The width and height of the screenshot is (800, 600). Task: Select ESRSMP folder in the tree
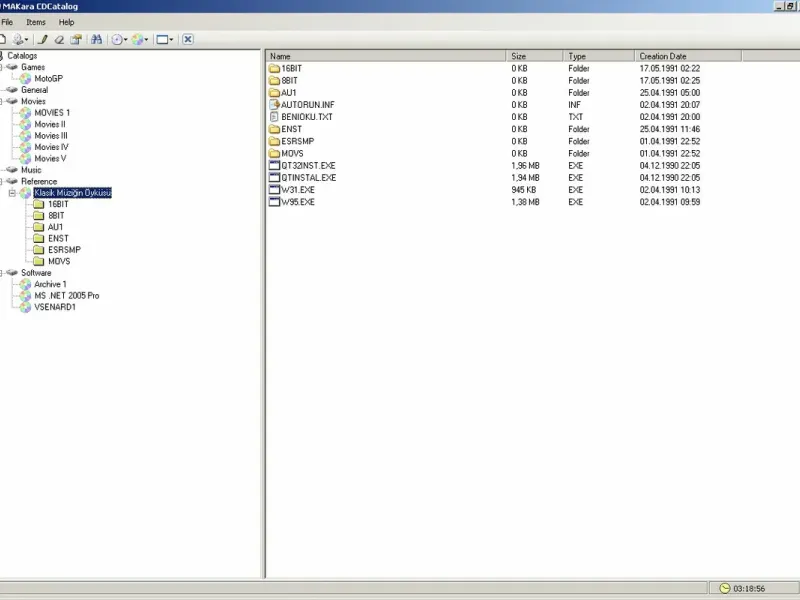click(64, 249)
